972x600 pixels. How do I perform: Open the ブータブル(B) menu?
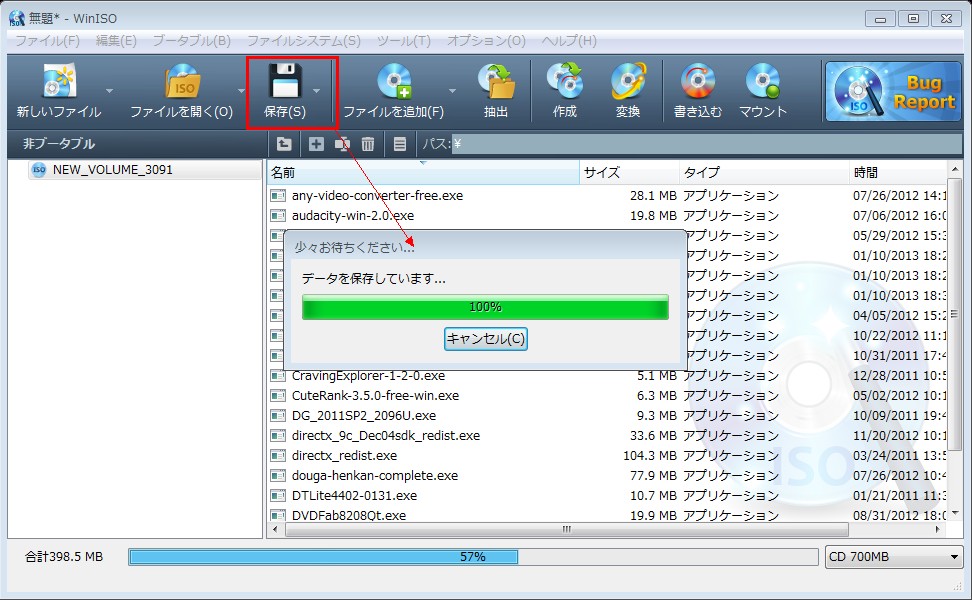coord(192,41)
